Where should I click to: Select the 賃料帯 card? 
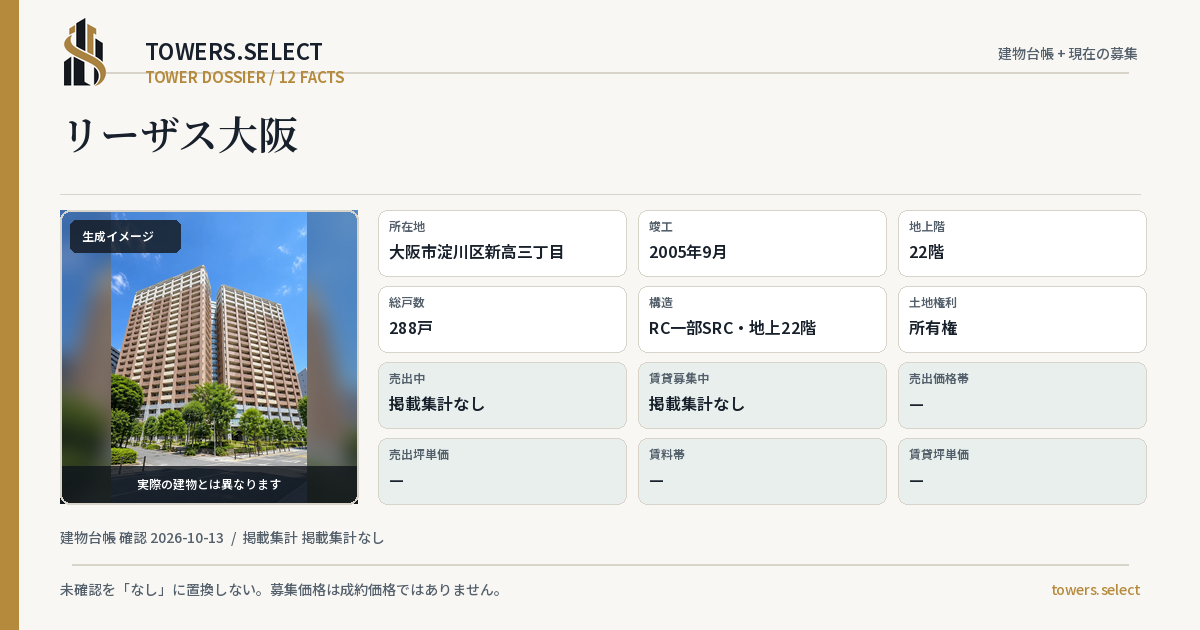point(762,471)
